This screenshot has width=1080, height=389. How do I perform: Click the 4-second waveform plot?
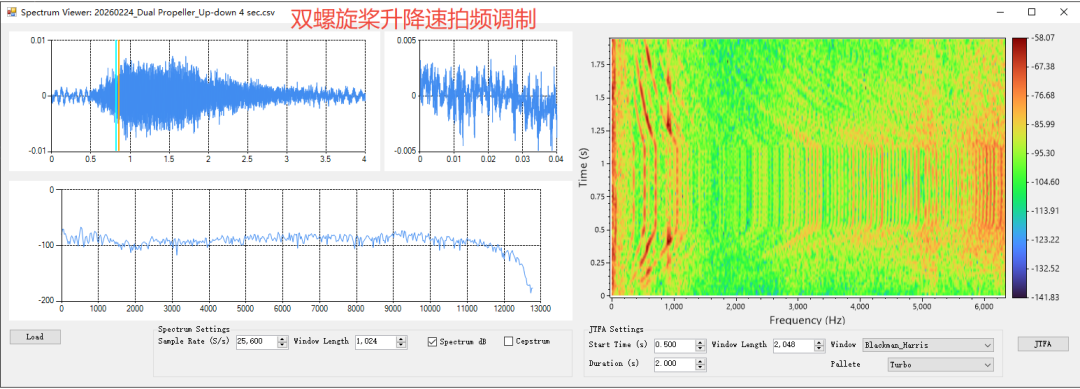click(x=208, y=95)
